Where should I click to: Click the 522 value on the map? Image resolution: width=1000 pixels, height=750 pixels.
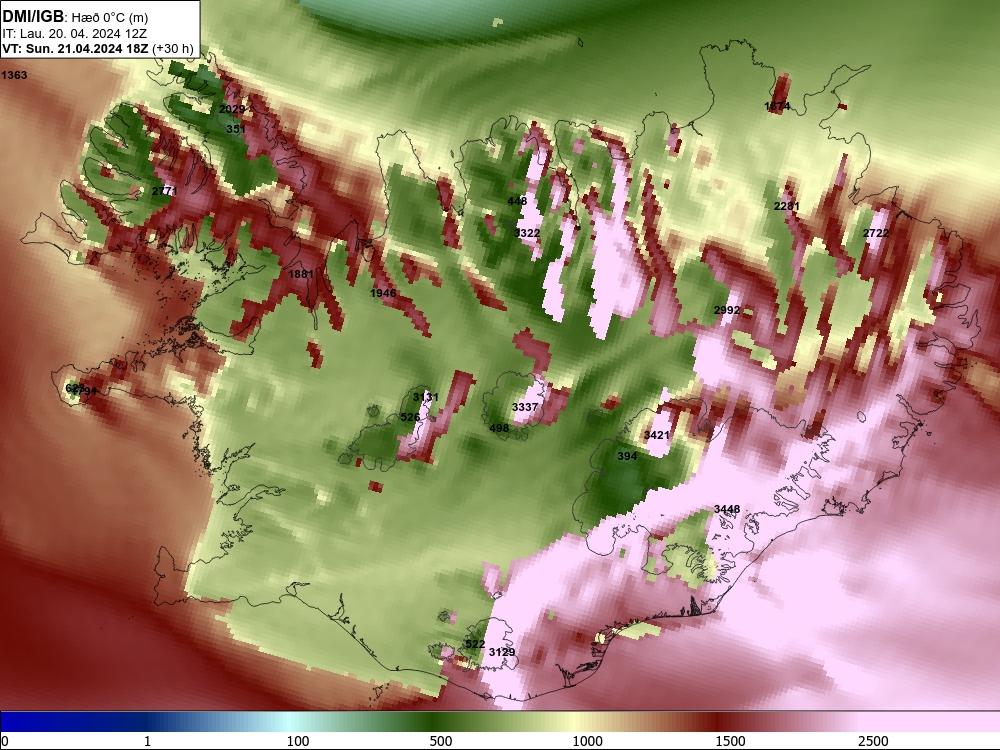click(x=475, y=644)
